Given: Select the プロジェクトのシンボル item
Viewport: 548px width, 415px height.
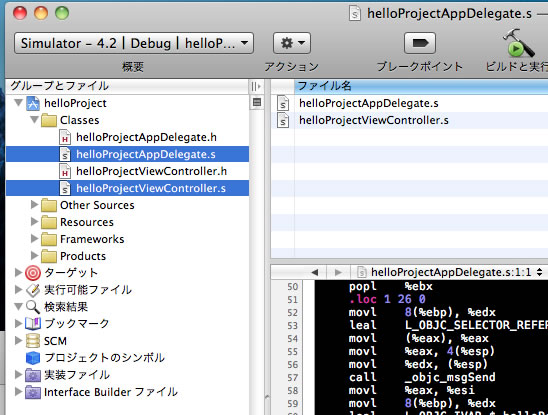Looking at the screenshot, I should coord(104,358).
